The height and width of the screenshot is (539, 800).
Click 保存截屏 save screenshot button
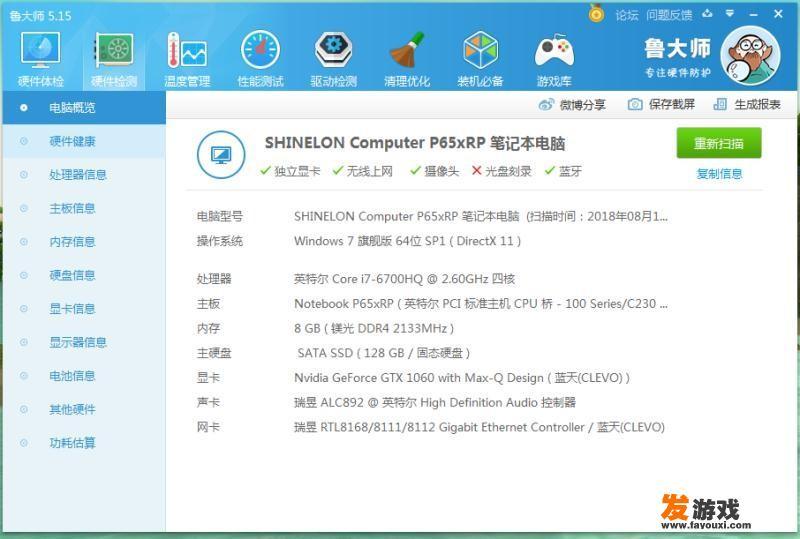point(661,105)
